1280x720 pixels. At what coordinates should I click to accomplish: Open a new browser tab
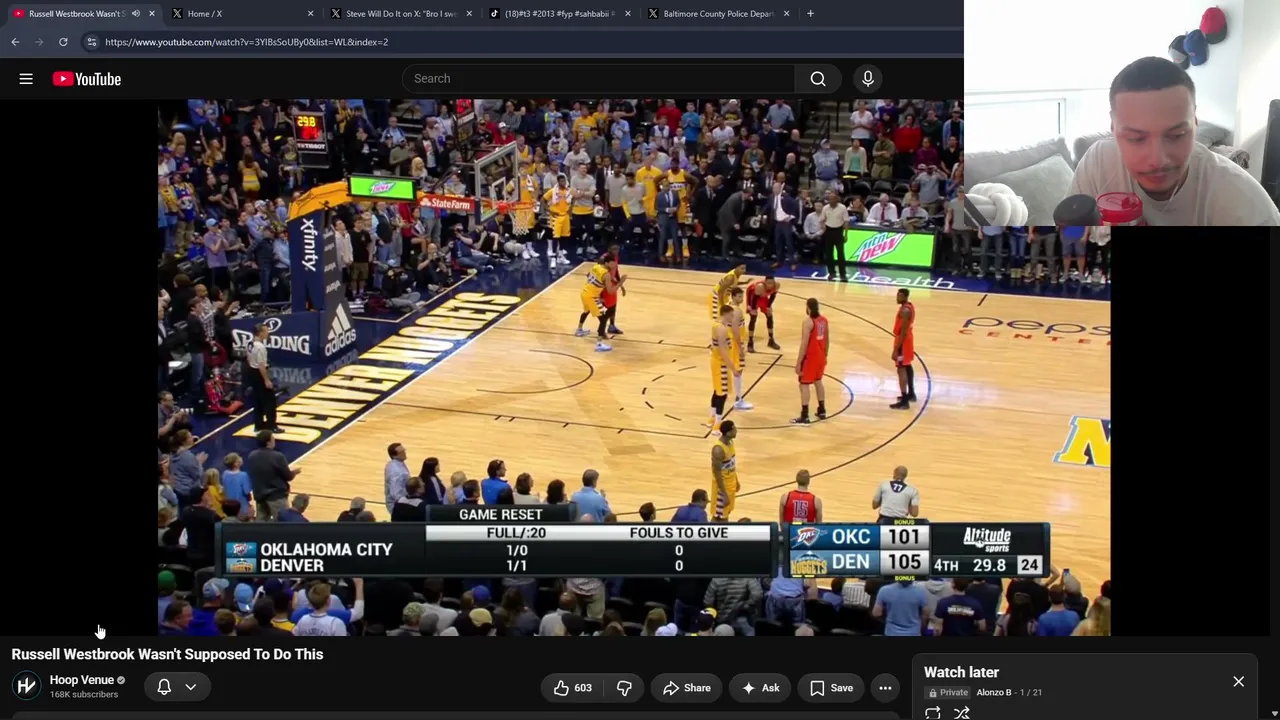[810, 14]
